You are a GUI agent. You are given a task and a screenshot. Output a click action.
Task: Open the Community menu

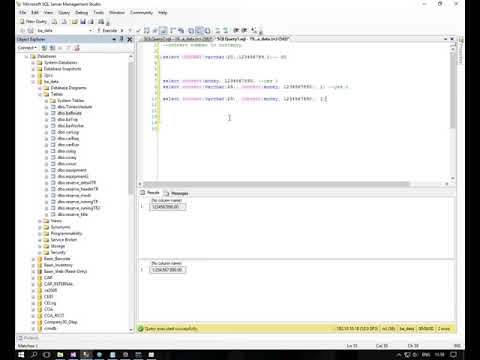pyautogui.click(x=141, y=12)
